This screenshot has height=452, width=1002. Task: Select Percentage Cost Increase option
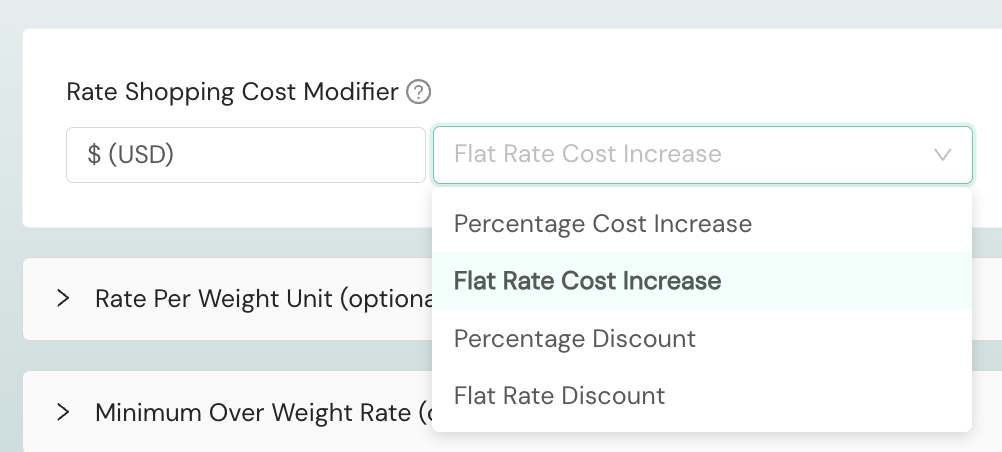coord(602,224)
